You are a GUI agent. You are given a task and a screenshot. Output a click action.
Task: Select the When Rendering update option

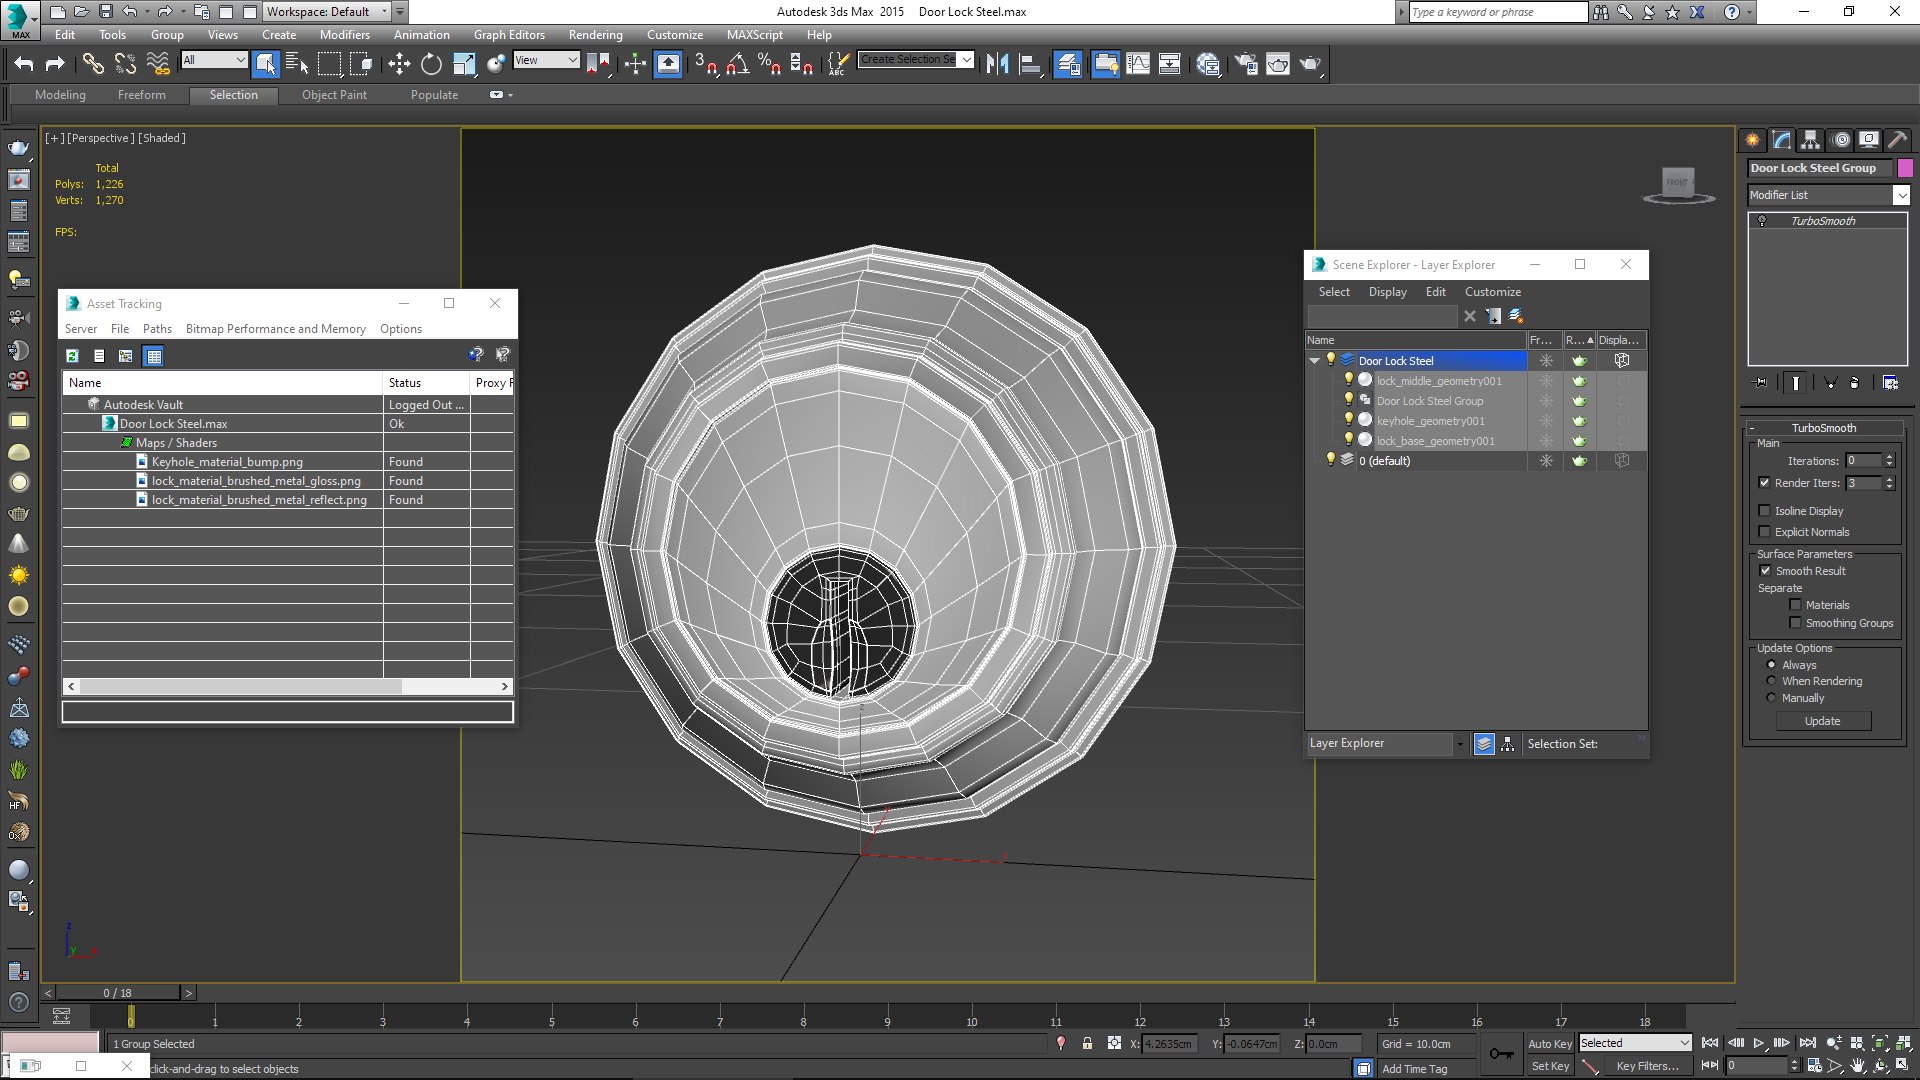[x=1771, y=681]
